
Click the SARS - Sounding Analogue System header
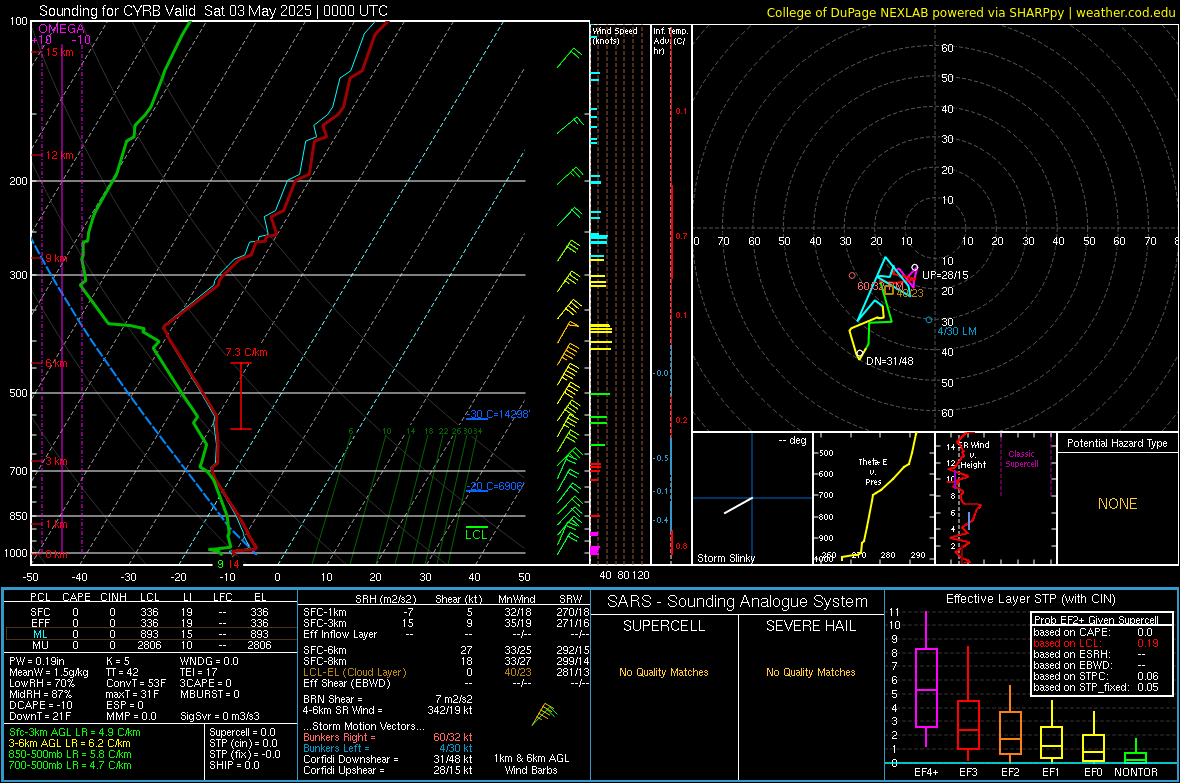coord(738,602)
